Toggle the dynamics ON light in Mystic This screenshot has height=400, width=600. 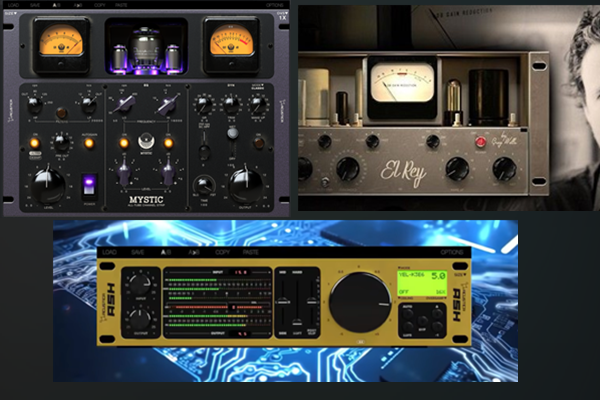pos(259,143)
